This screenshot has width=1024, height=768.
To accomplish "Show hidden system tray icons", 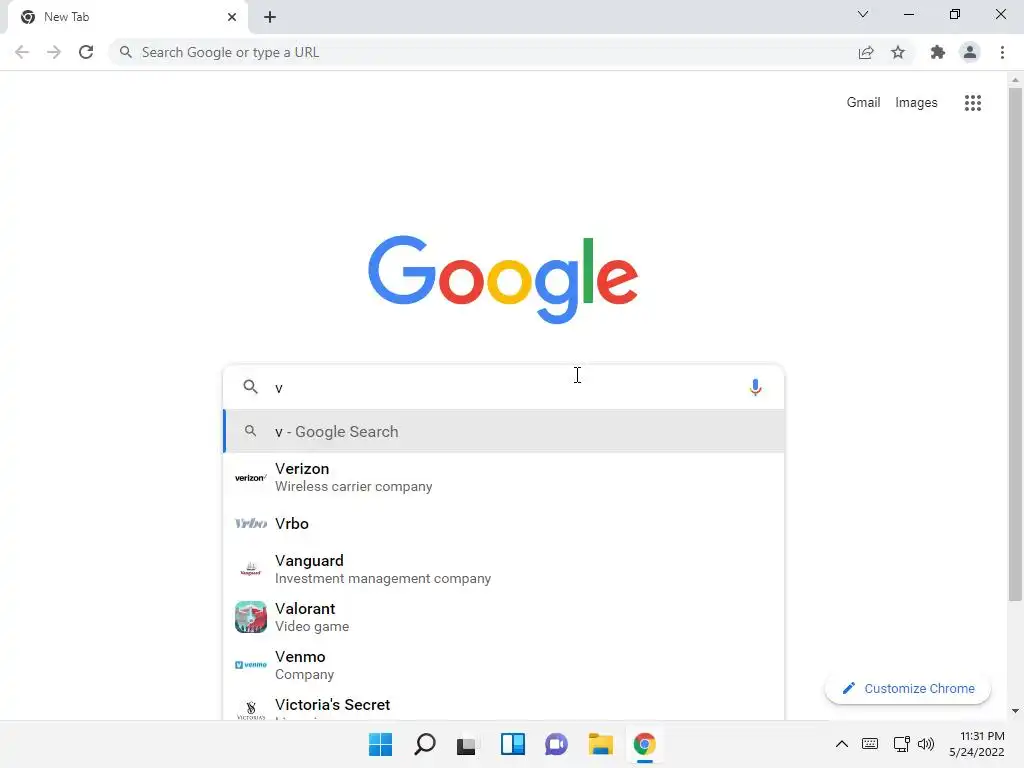I will coord(842,744).
